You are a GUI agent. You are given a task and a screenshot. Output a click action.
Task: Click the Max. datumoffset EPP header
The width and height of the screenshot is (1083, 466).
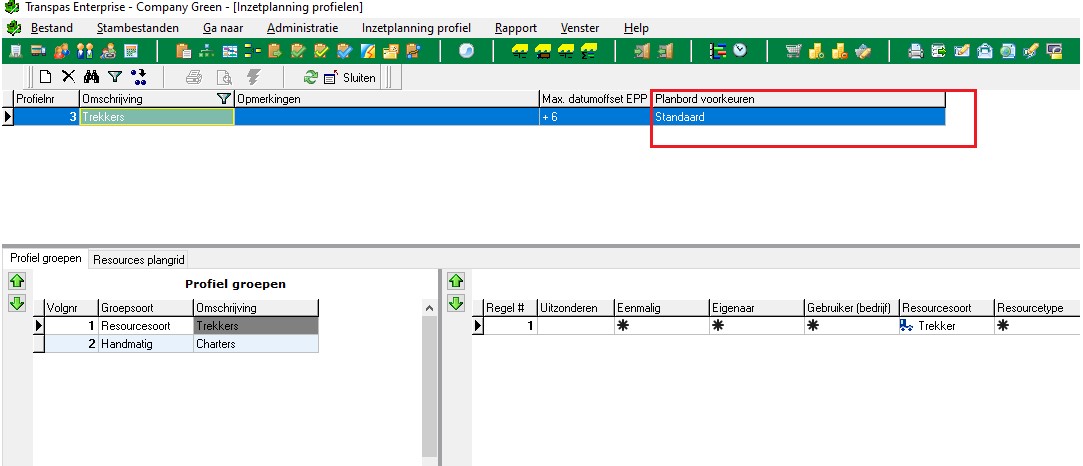pos(595,99)
